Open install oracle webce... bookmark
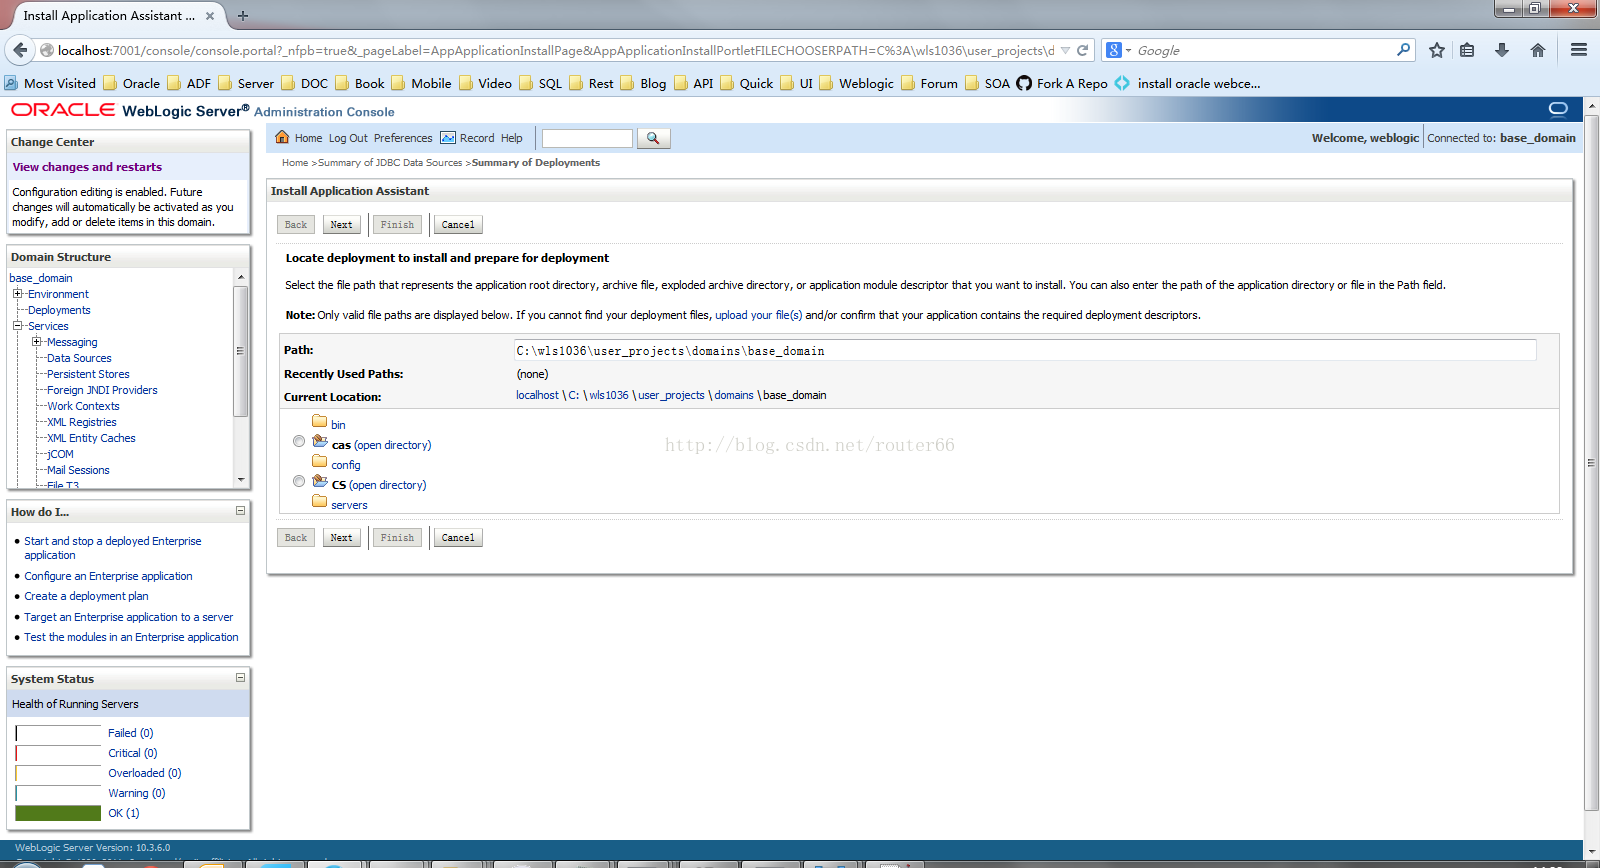 [x=1187, y=83]
